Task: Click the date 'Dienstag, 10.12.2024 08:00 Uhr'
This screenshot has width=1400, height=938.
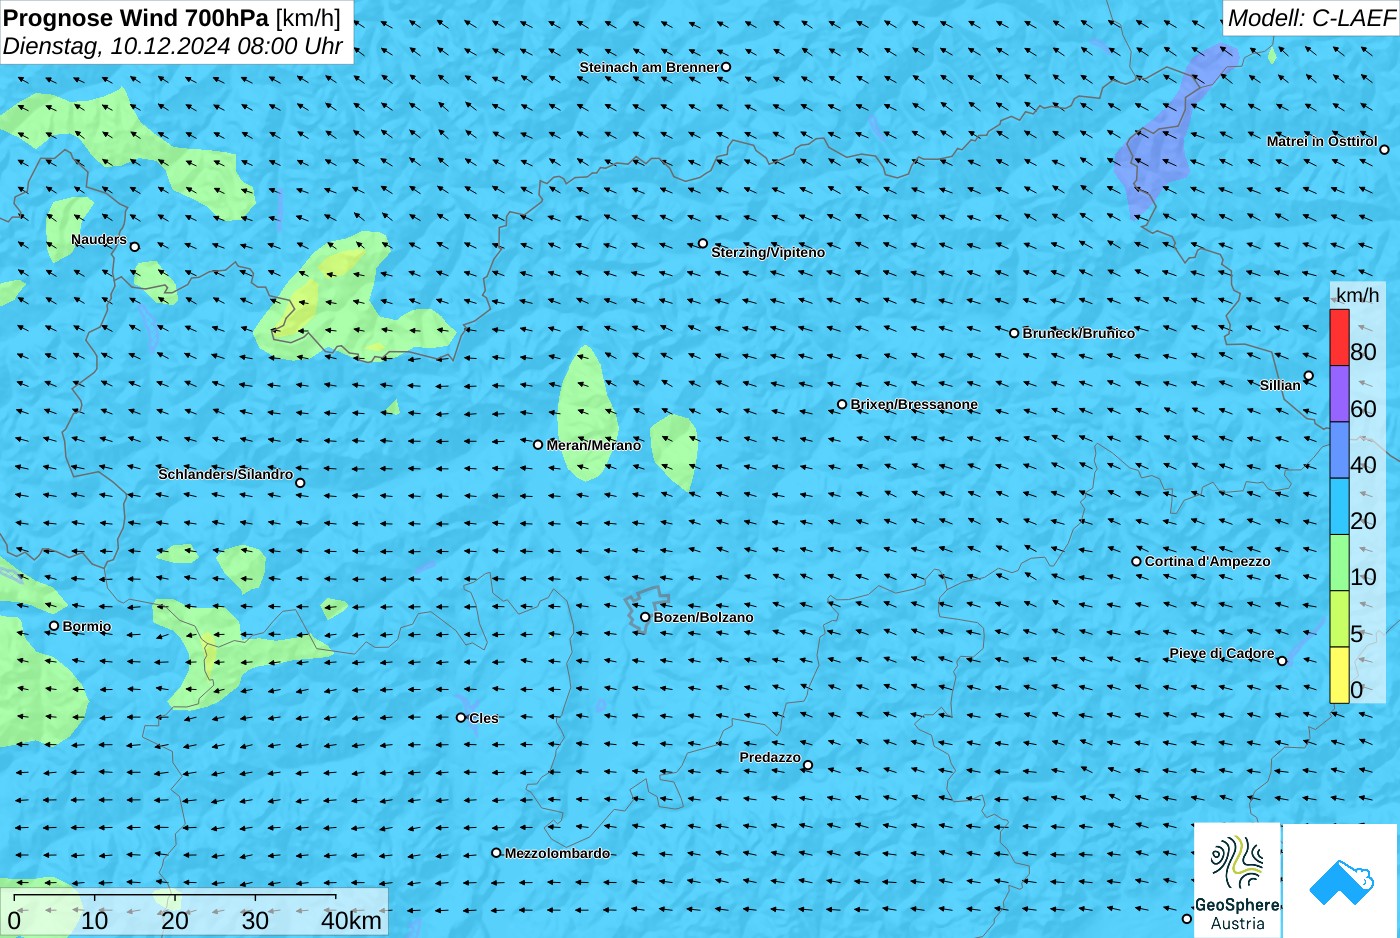Action: click(x=172, y=46)
